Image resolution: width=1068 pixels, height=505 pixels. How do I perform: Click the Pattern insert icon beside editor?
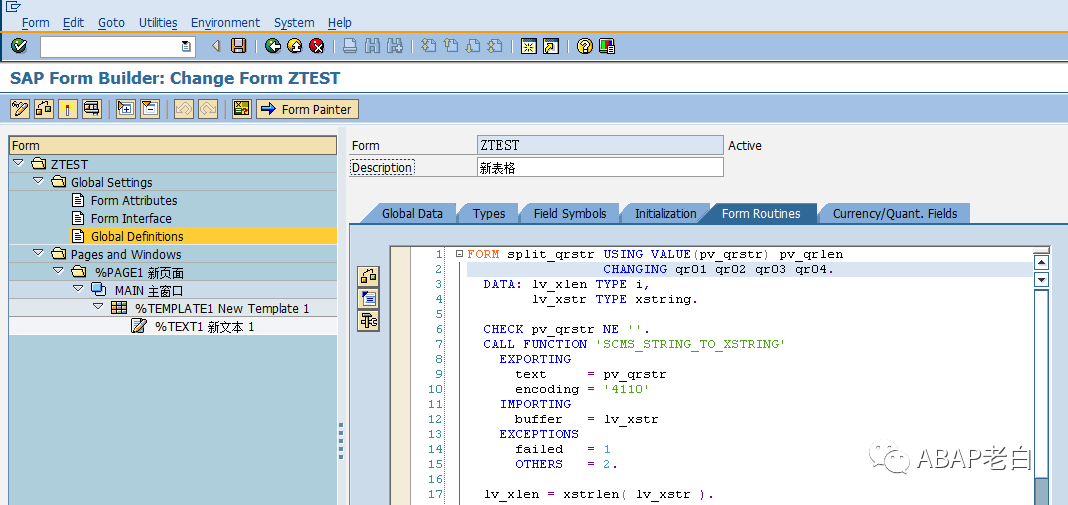coord(368,321)
